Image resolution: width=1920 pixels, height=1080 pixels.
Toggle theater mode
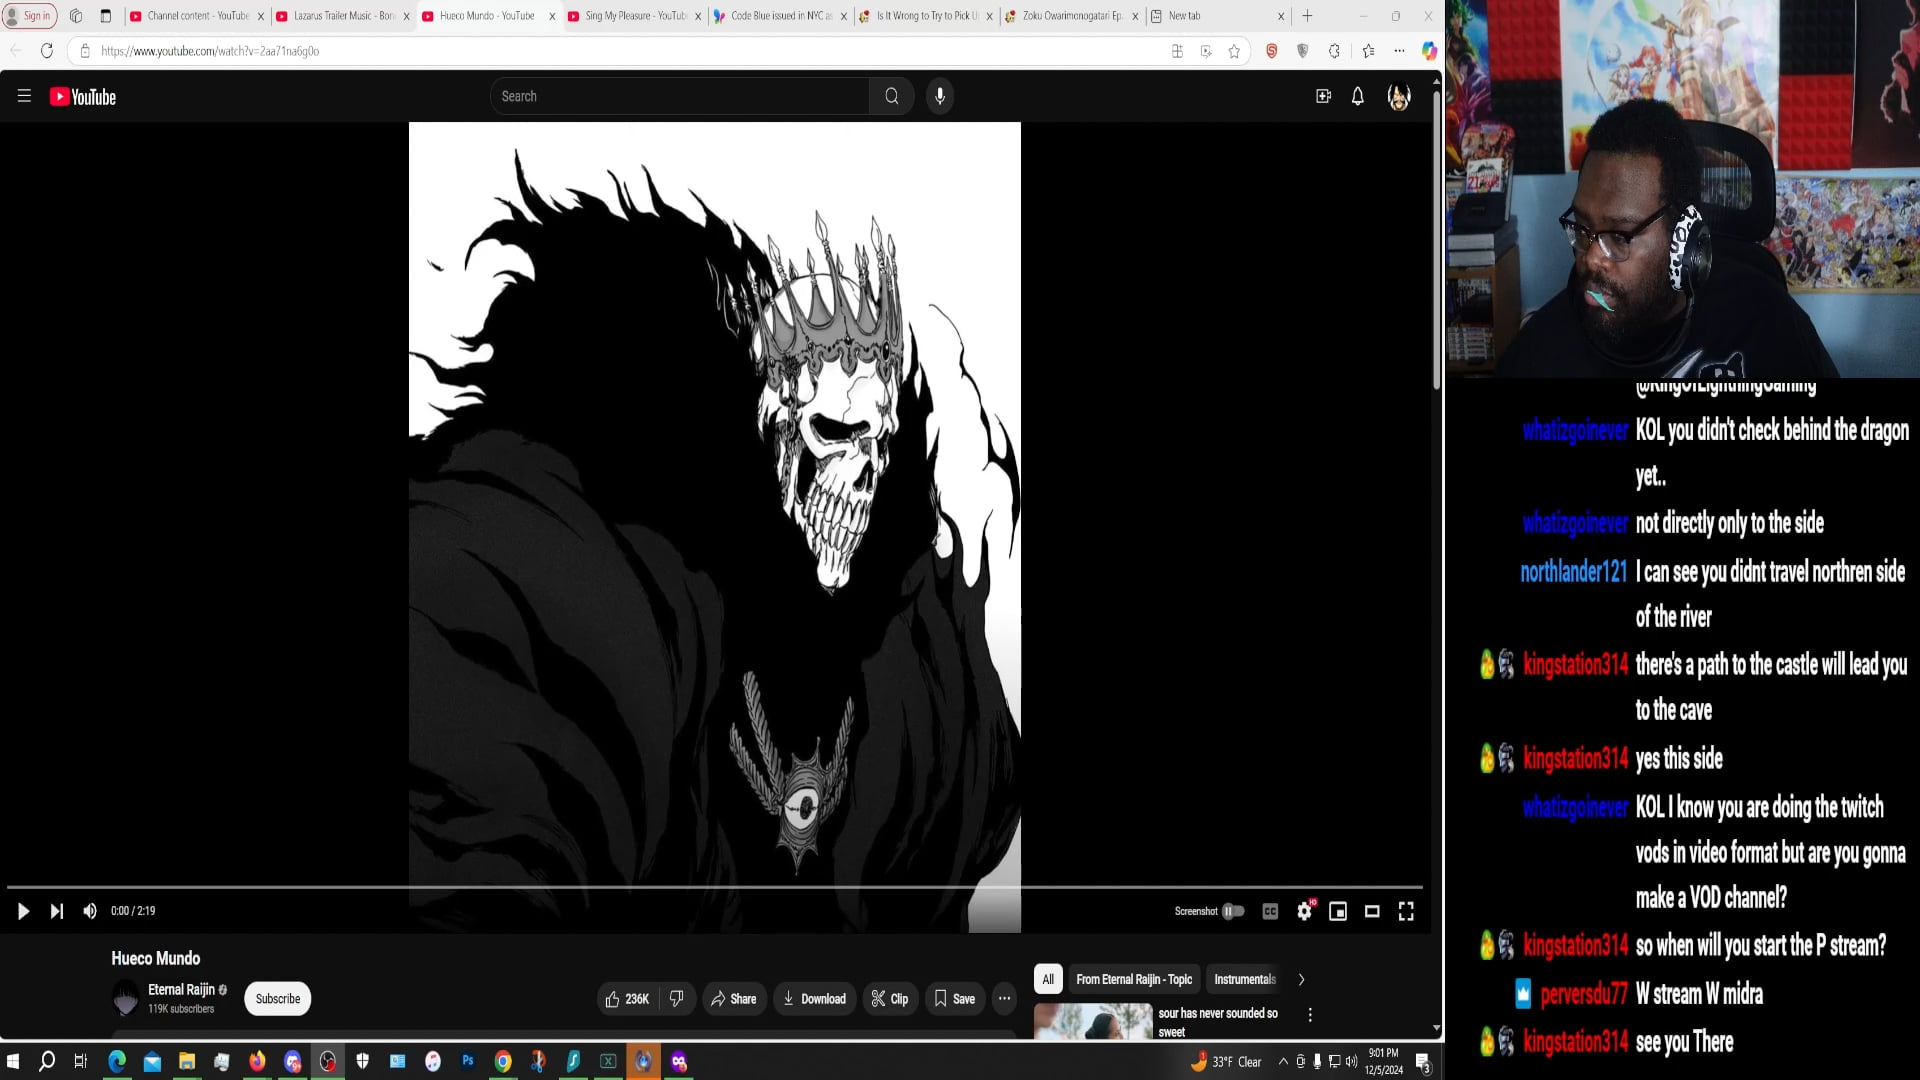pos(1372,911)
